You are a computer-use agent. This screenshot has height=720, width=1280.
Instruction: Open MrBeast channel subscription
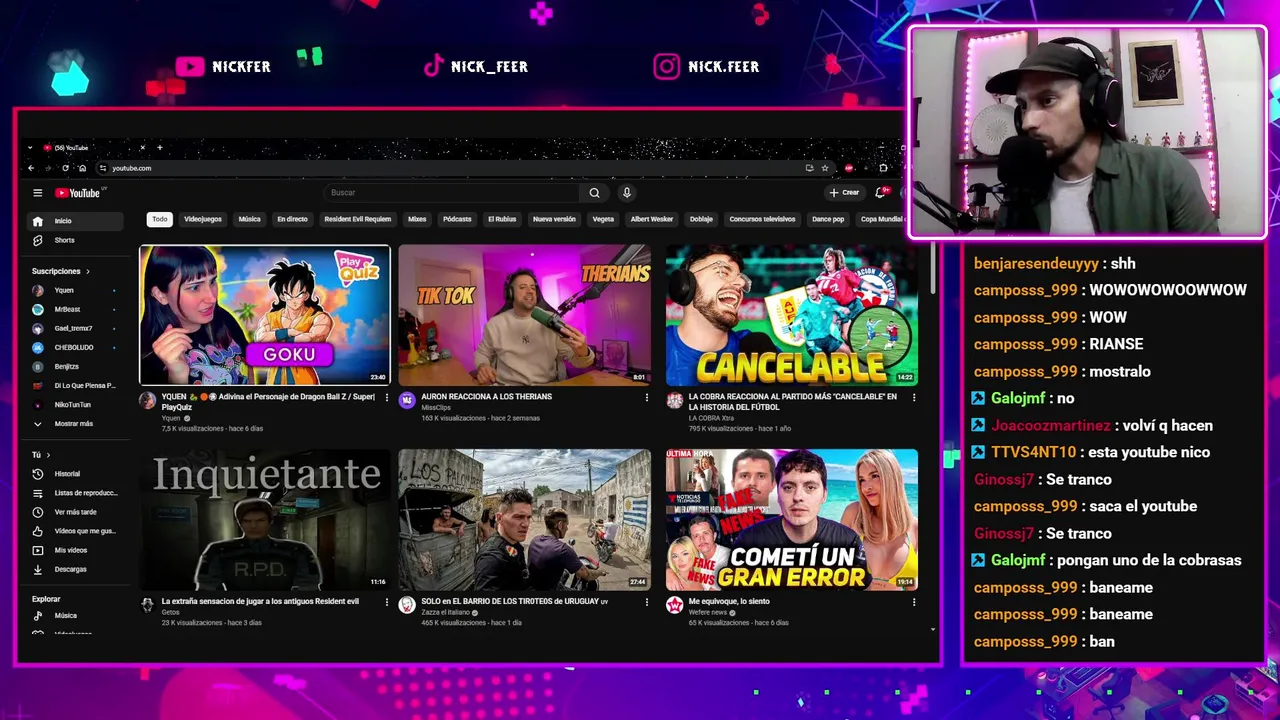75,309
